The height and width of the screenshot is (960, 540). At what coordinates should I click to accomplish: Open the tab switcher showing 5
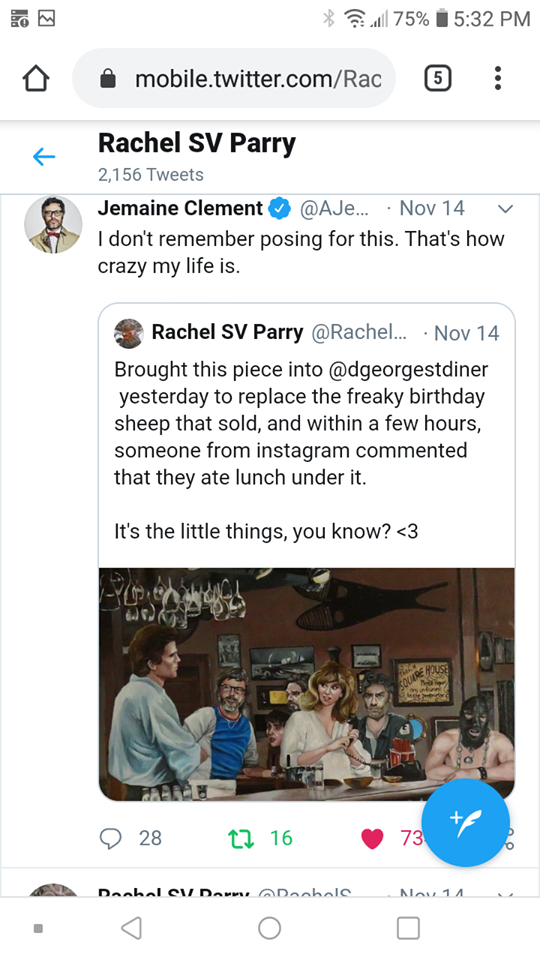coord(438,78)
